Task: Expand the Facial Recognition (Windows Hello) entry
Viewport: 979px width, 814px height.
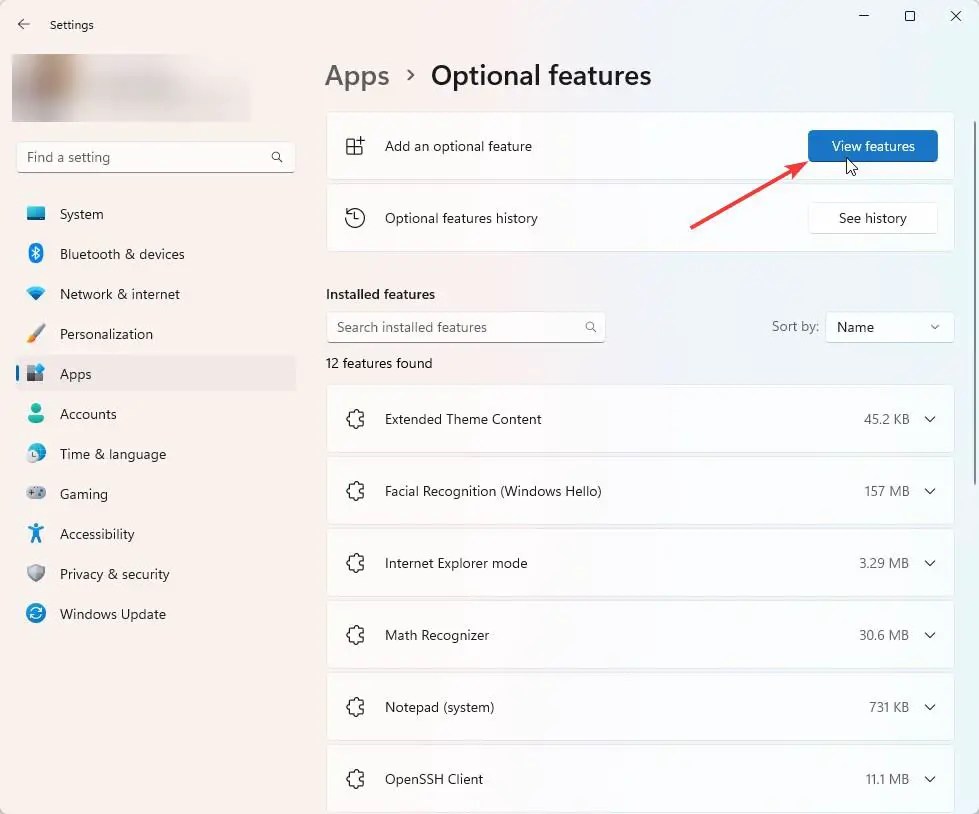Action: point(930,492)
